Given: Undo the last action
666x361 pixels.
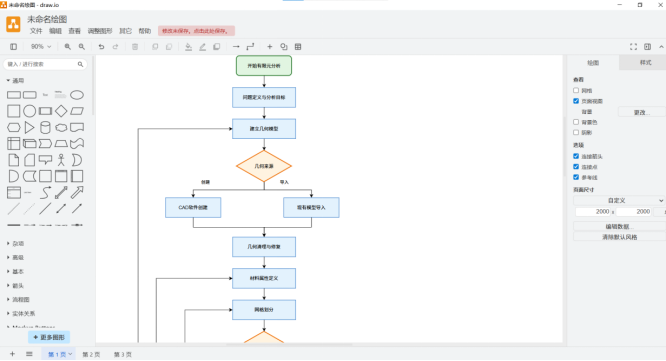Looking at the screenshot, I should tap(101, 47).
